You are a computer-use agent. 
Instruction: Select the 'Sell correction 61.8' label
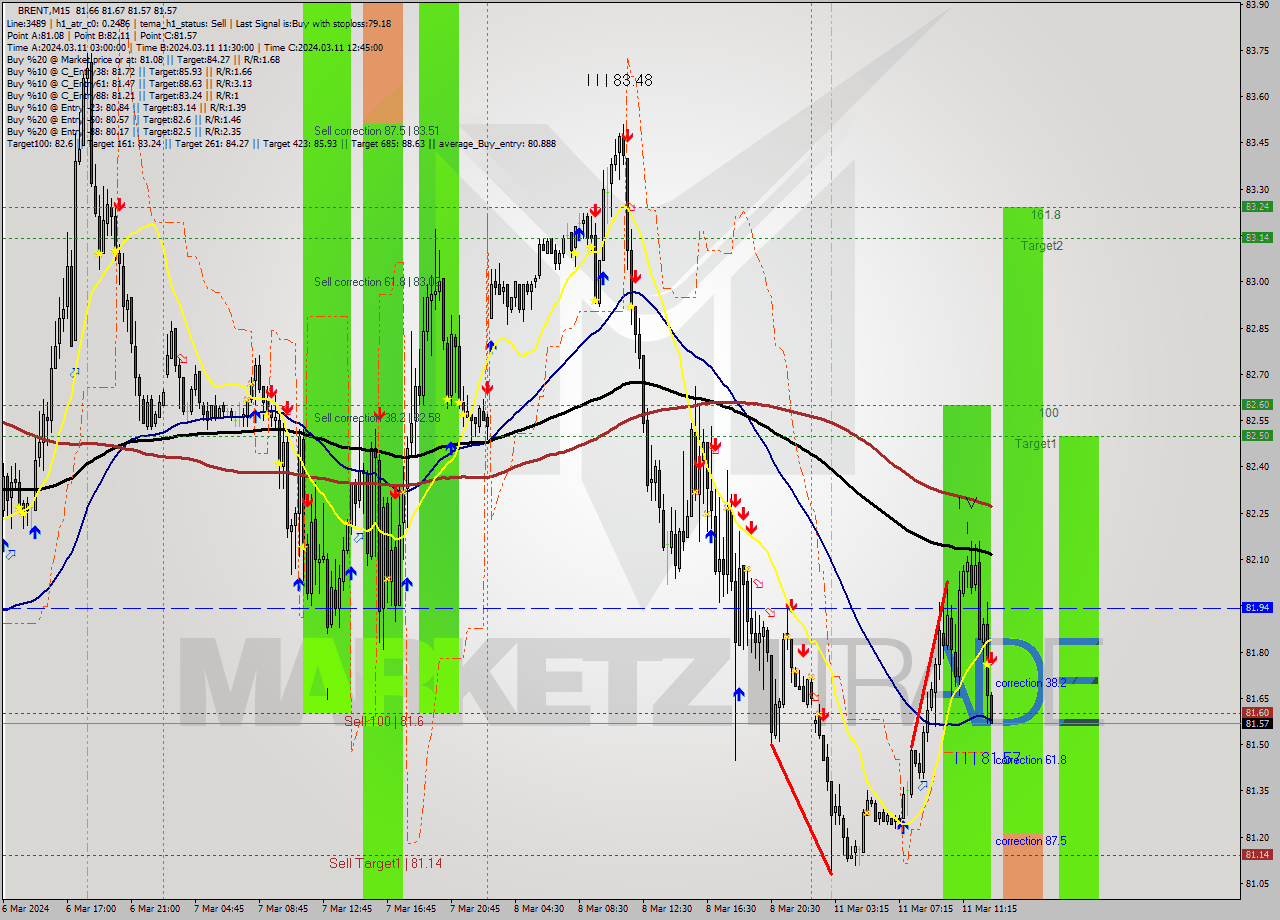tap(376, 282)
